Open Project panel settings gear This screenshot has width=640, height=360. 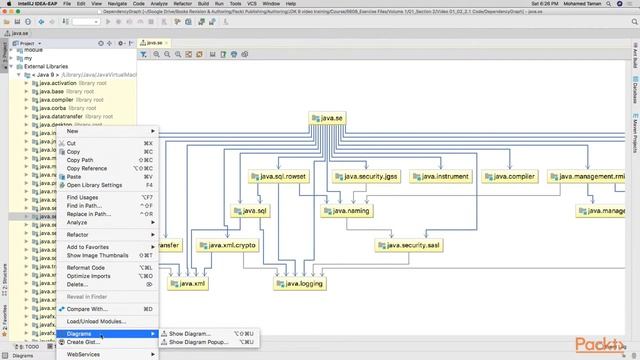click(x=121, y=43)
